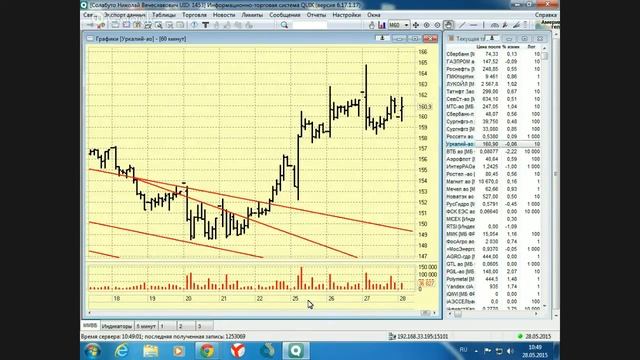Click the volume speaker tray icon
Image resolution: width=640 pixels, height=360 pixels.
(510, 351)
